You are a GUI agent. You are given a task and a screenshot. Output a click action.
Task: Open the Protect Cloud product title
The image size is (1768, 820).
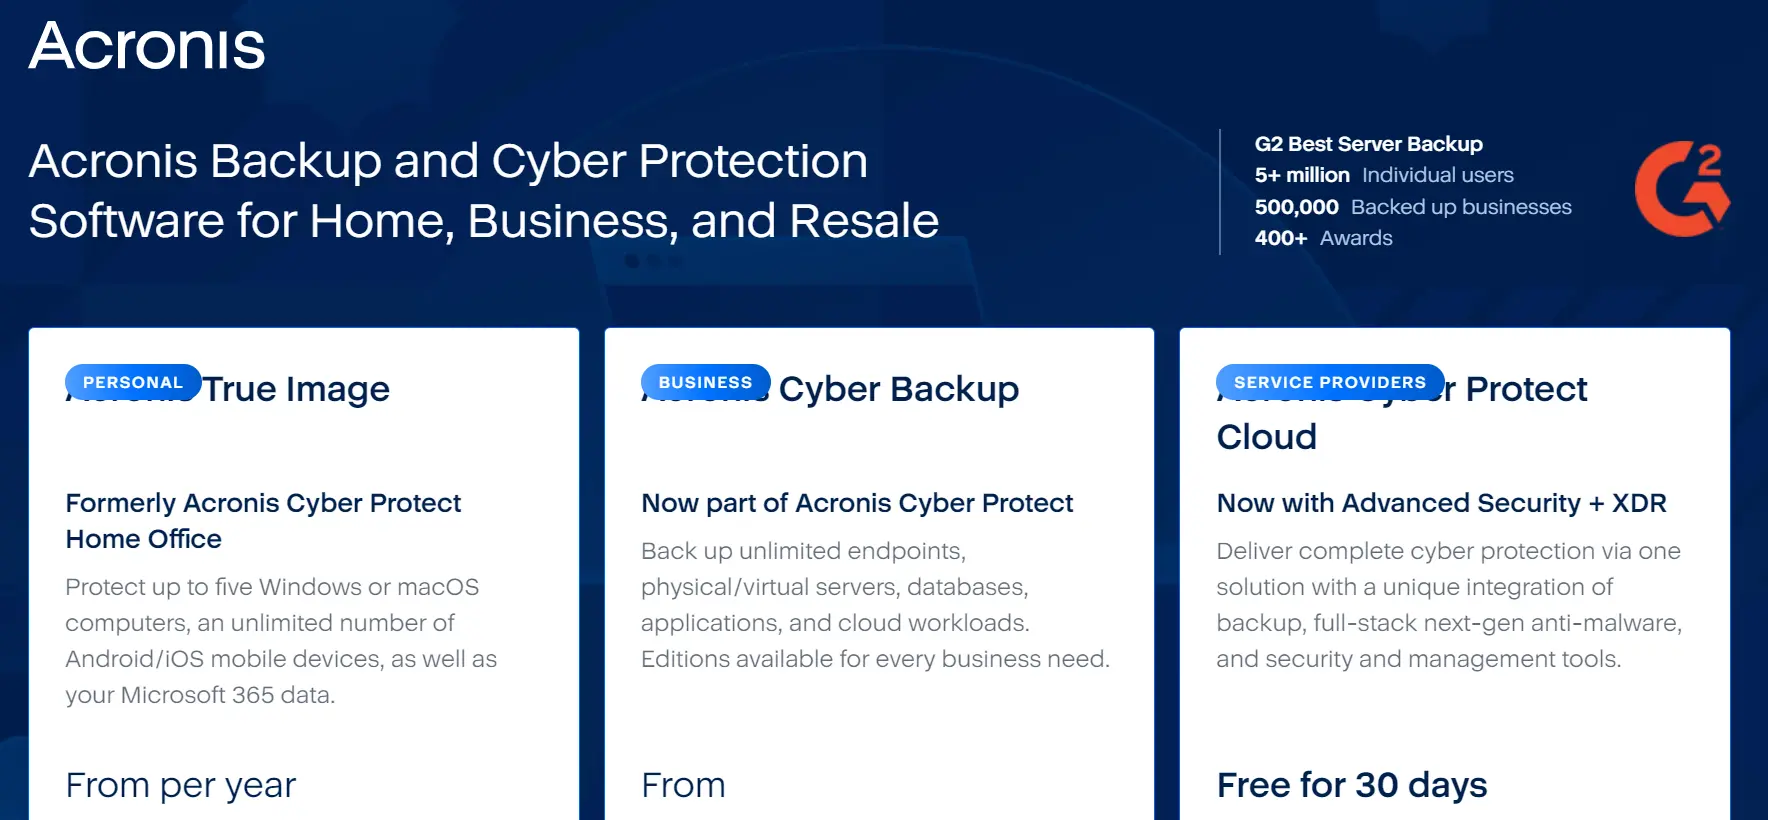click(x=1402, y=413)
